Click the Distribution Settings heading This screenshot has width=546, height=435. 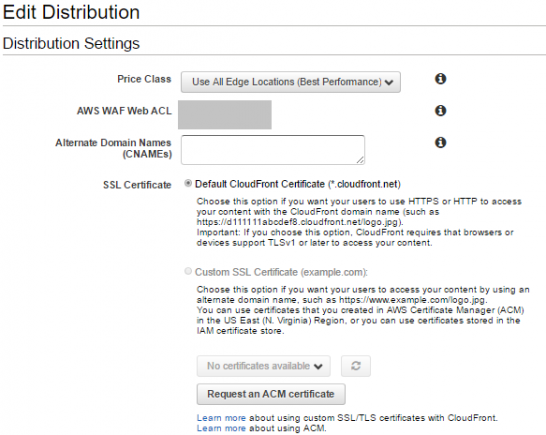71,44
